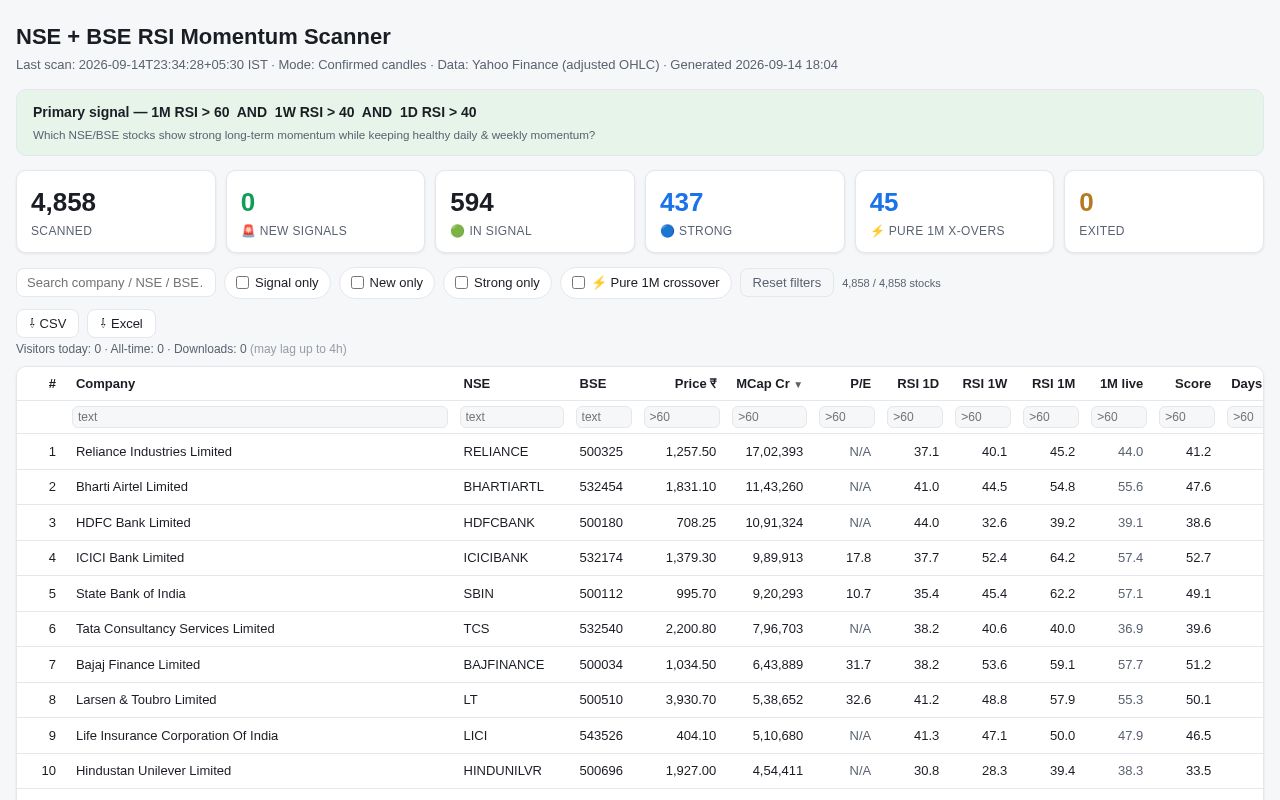
Task: Click the 64.2 RSI 1M value for ICICI Bank
Action: pos(1062,558)
